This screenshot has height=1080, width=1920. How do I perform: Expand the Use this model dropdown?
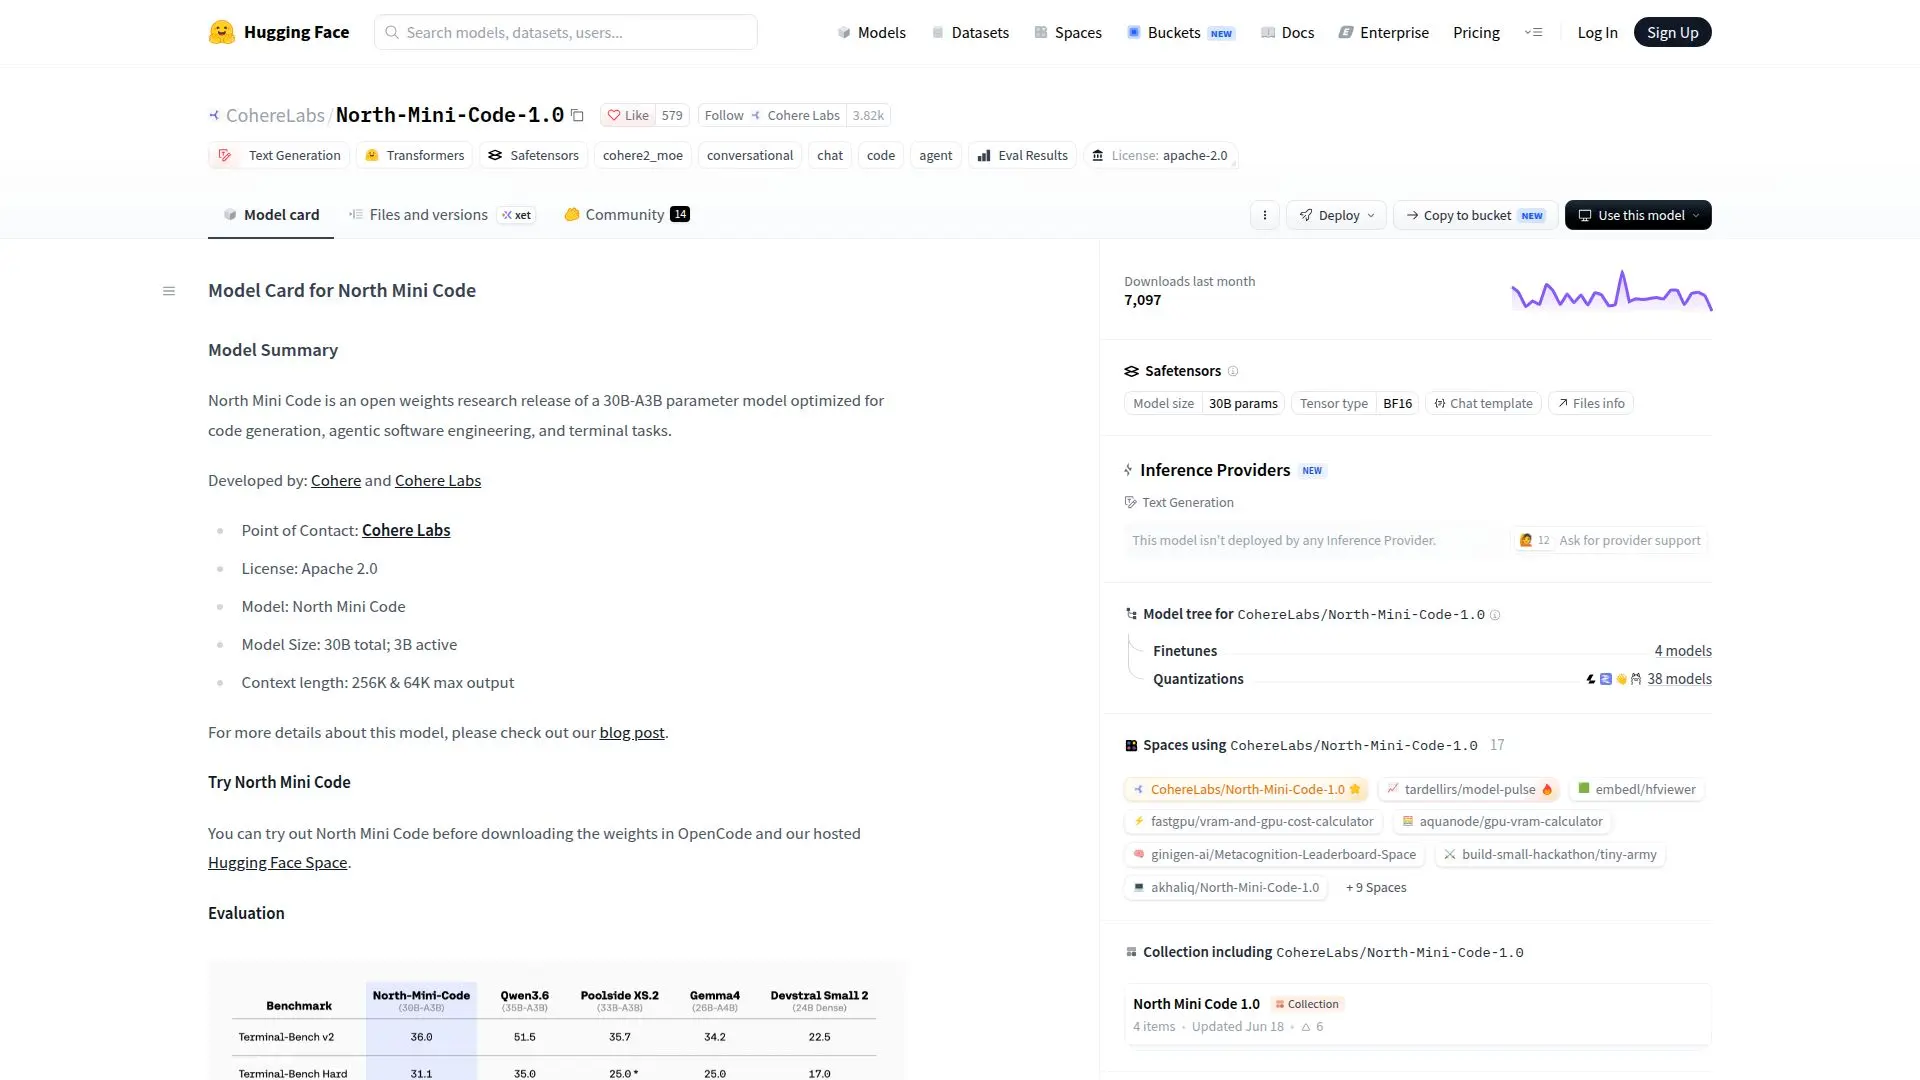(x=1638, y=215)
